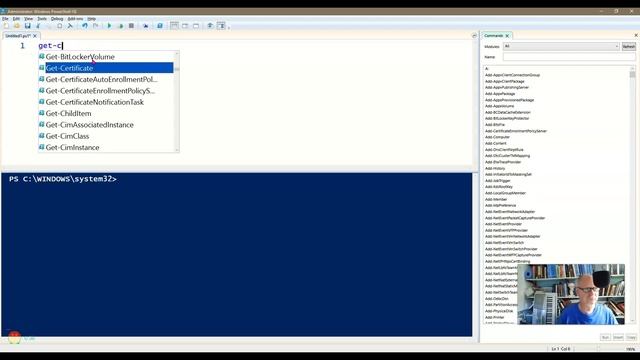Launch PowerShell.exe from the toolbar icon
Viewport: 640px width, 360px height.
pyautogui.click(x=160, y=26)
